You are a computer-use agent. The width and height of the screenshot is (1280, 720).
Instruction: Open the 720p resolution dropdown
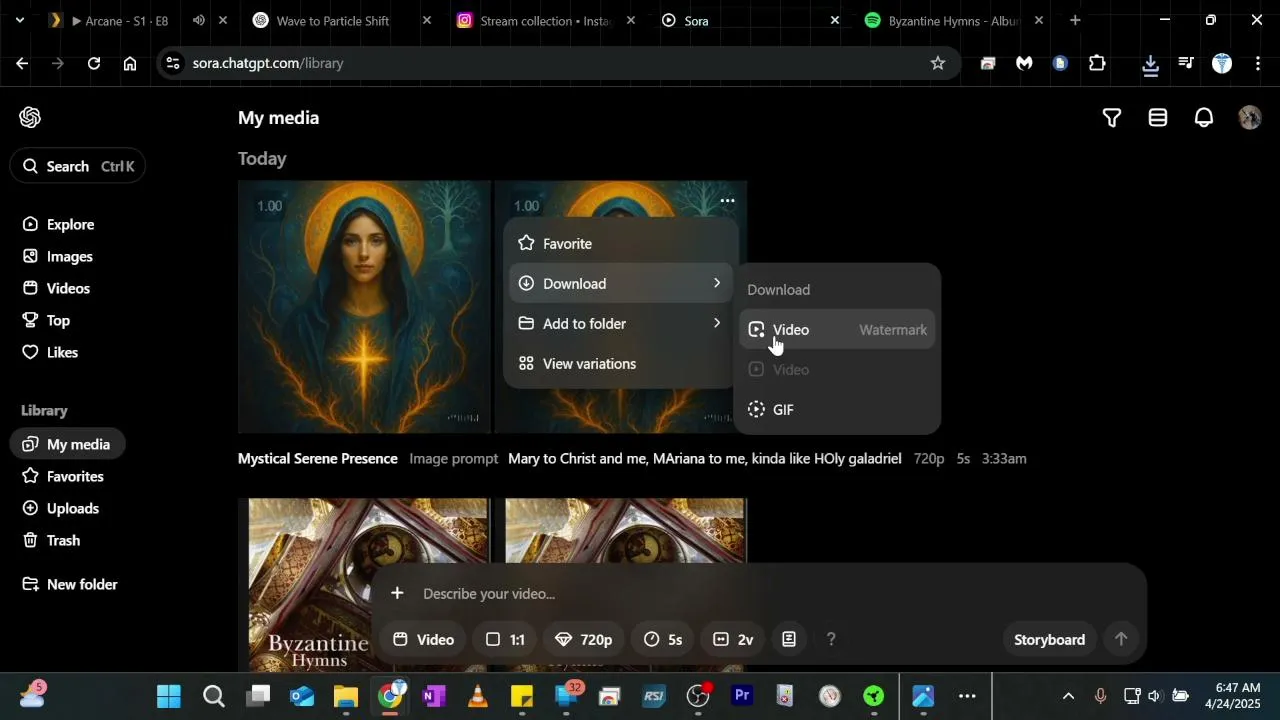coord(584,639)
